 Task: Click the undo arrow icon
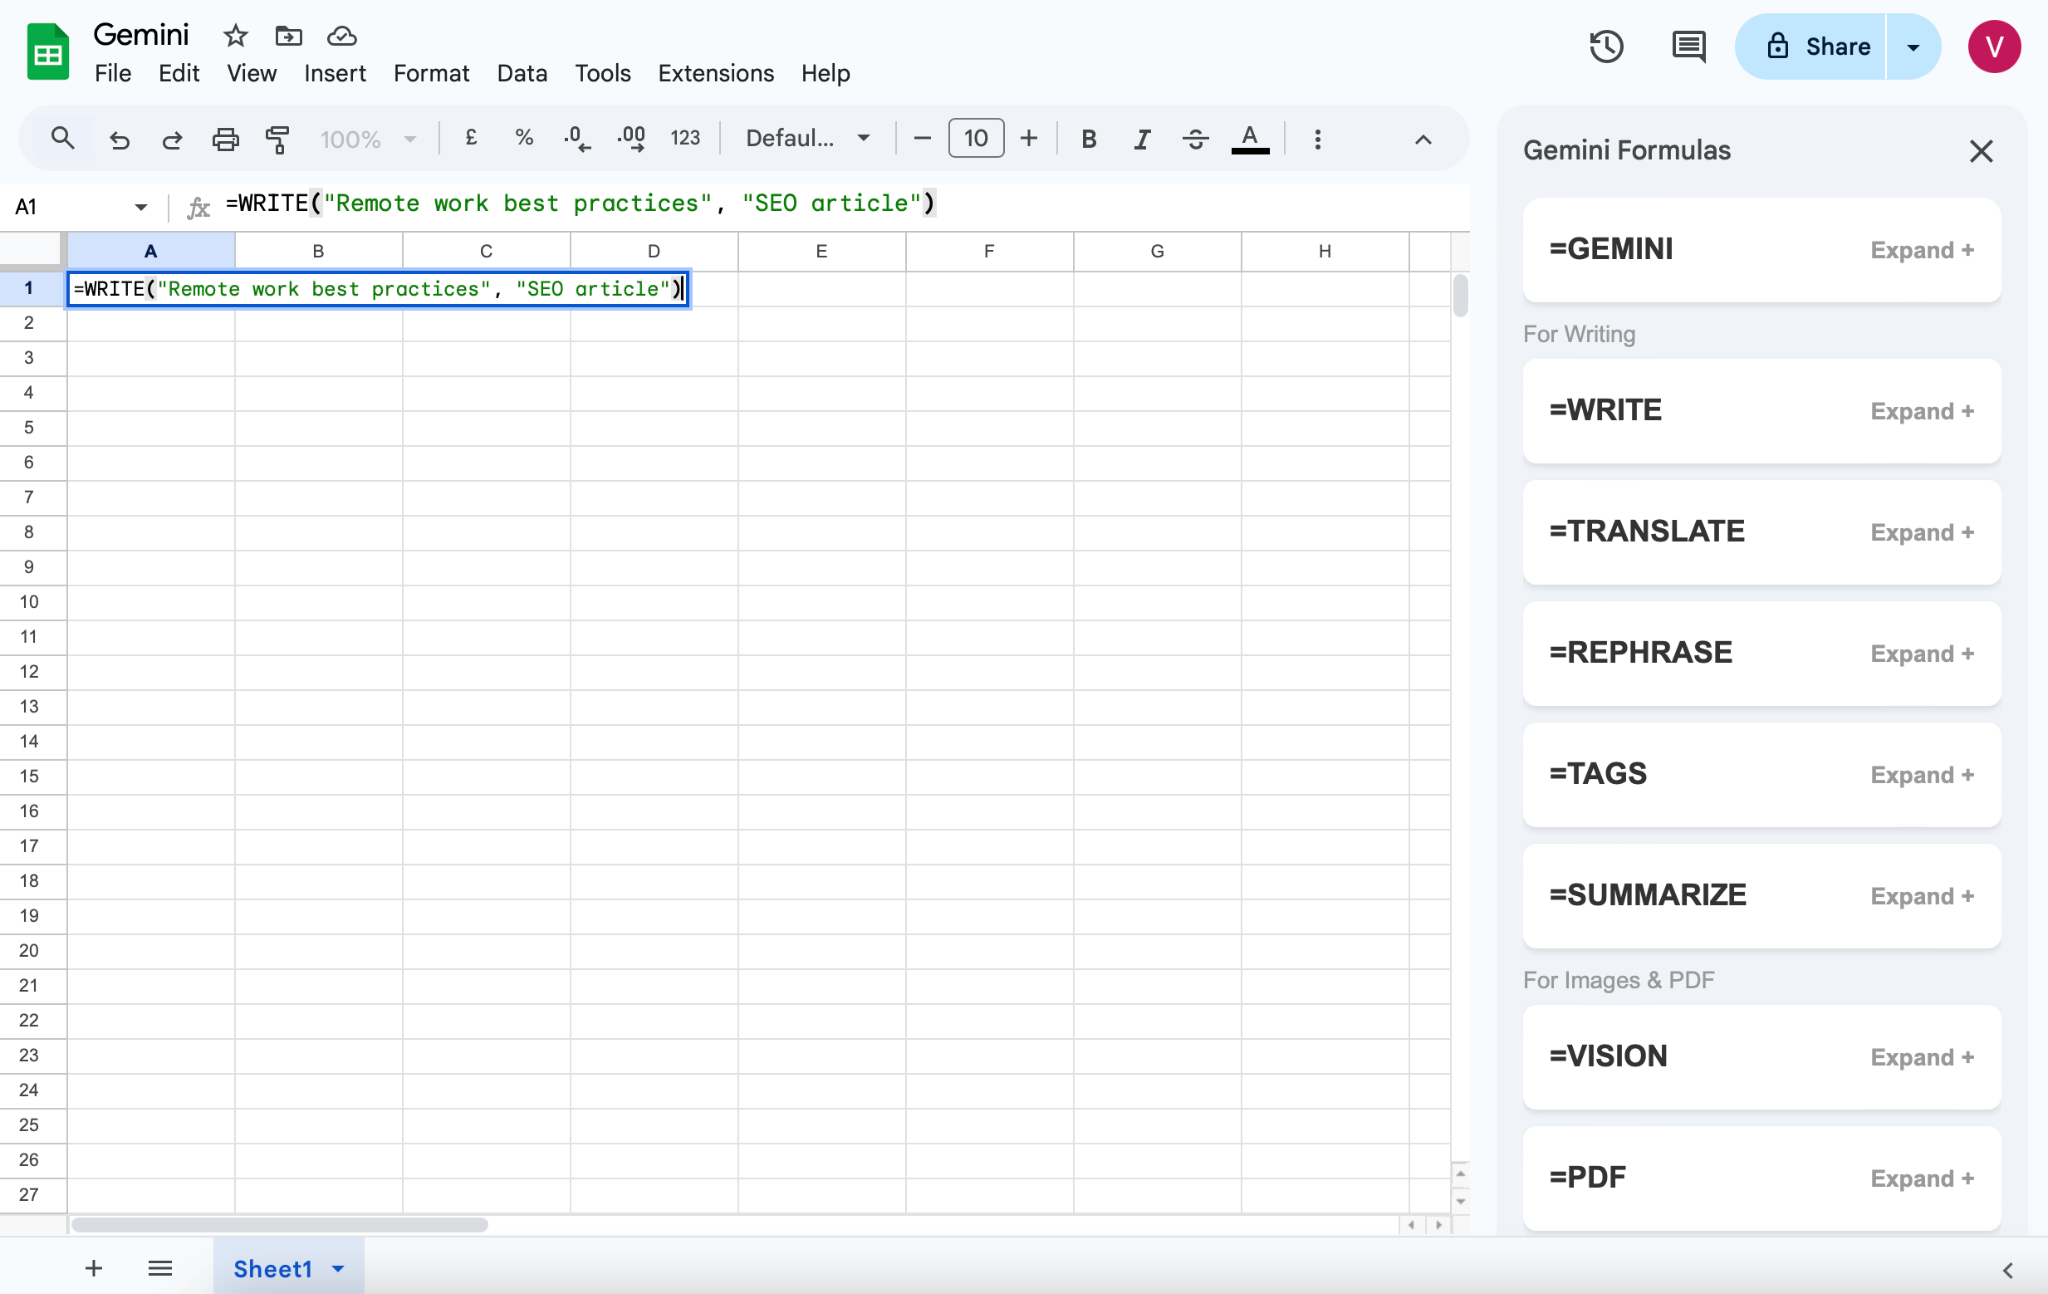(x=119, y=139)
